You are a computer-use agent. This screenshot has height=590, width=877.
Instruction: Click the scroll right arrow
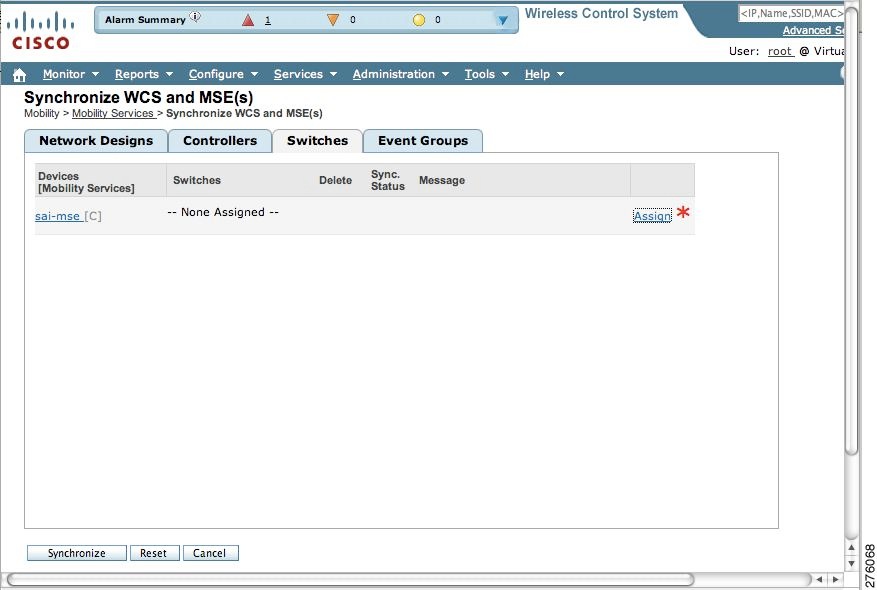pyautogui.click(x=835, y=579)
